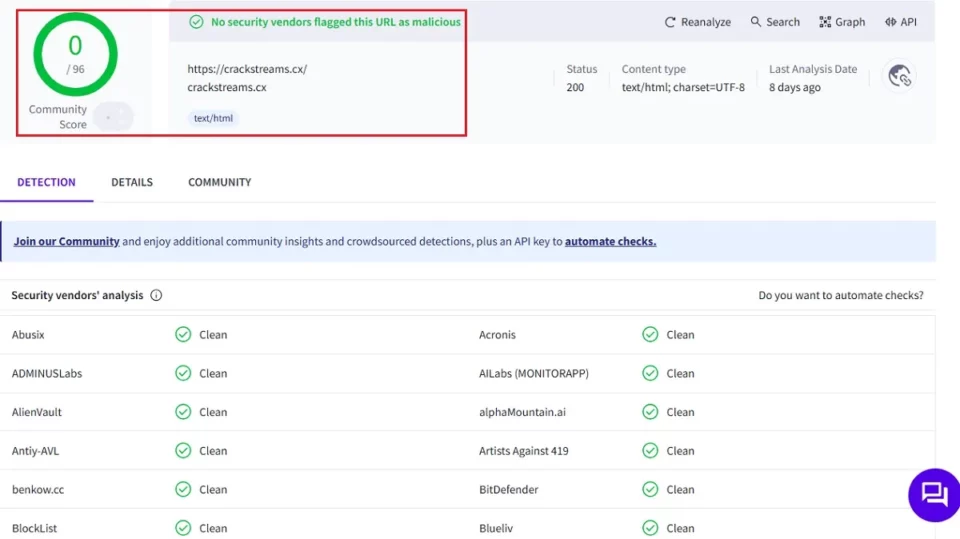Click the green check icon beside 'No security vendors'

tap(196, 22)
